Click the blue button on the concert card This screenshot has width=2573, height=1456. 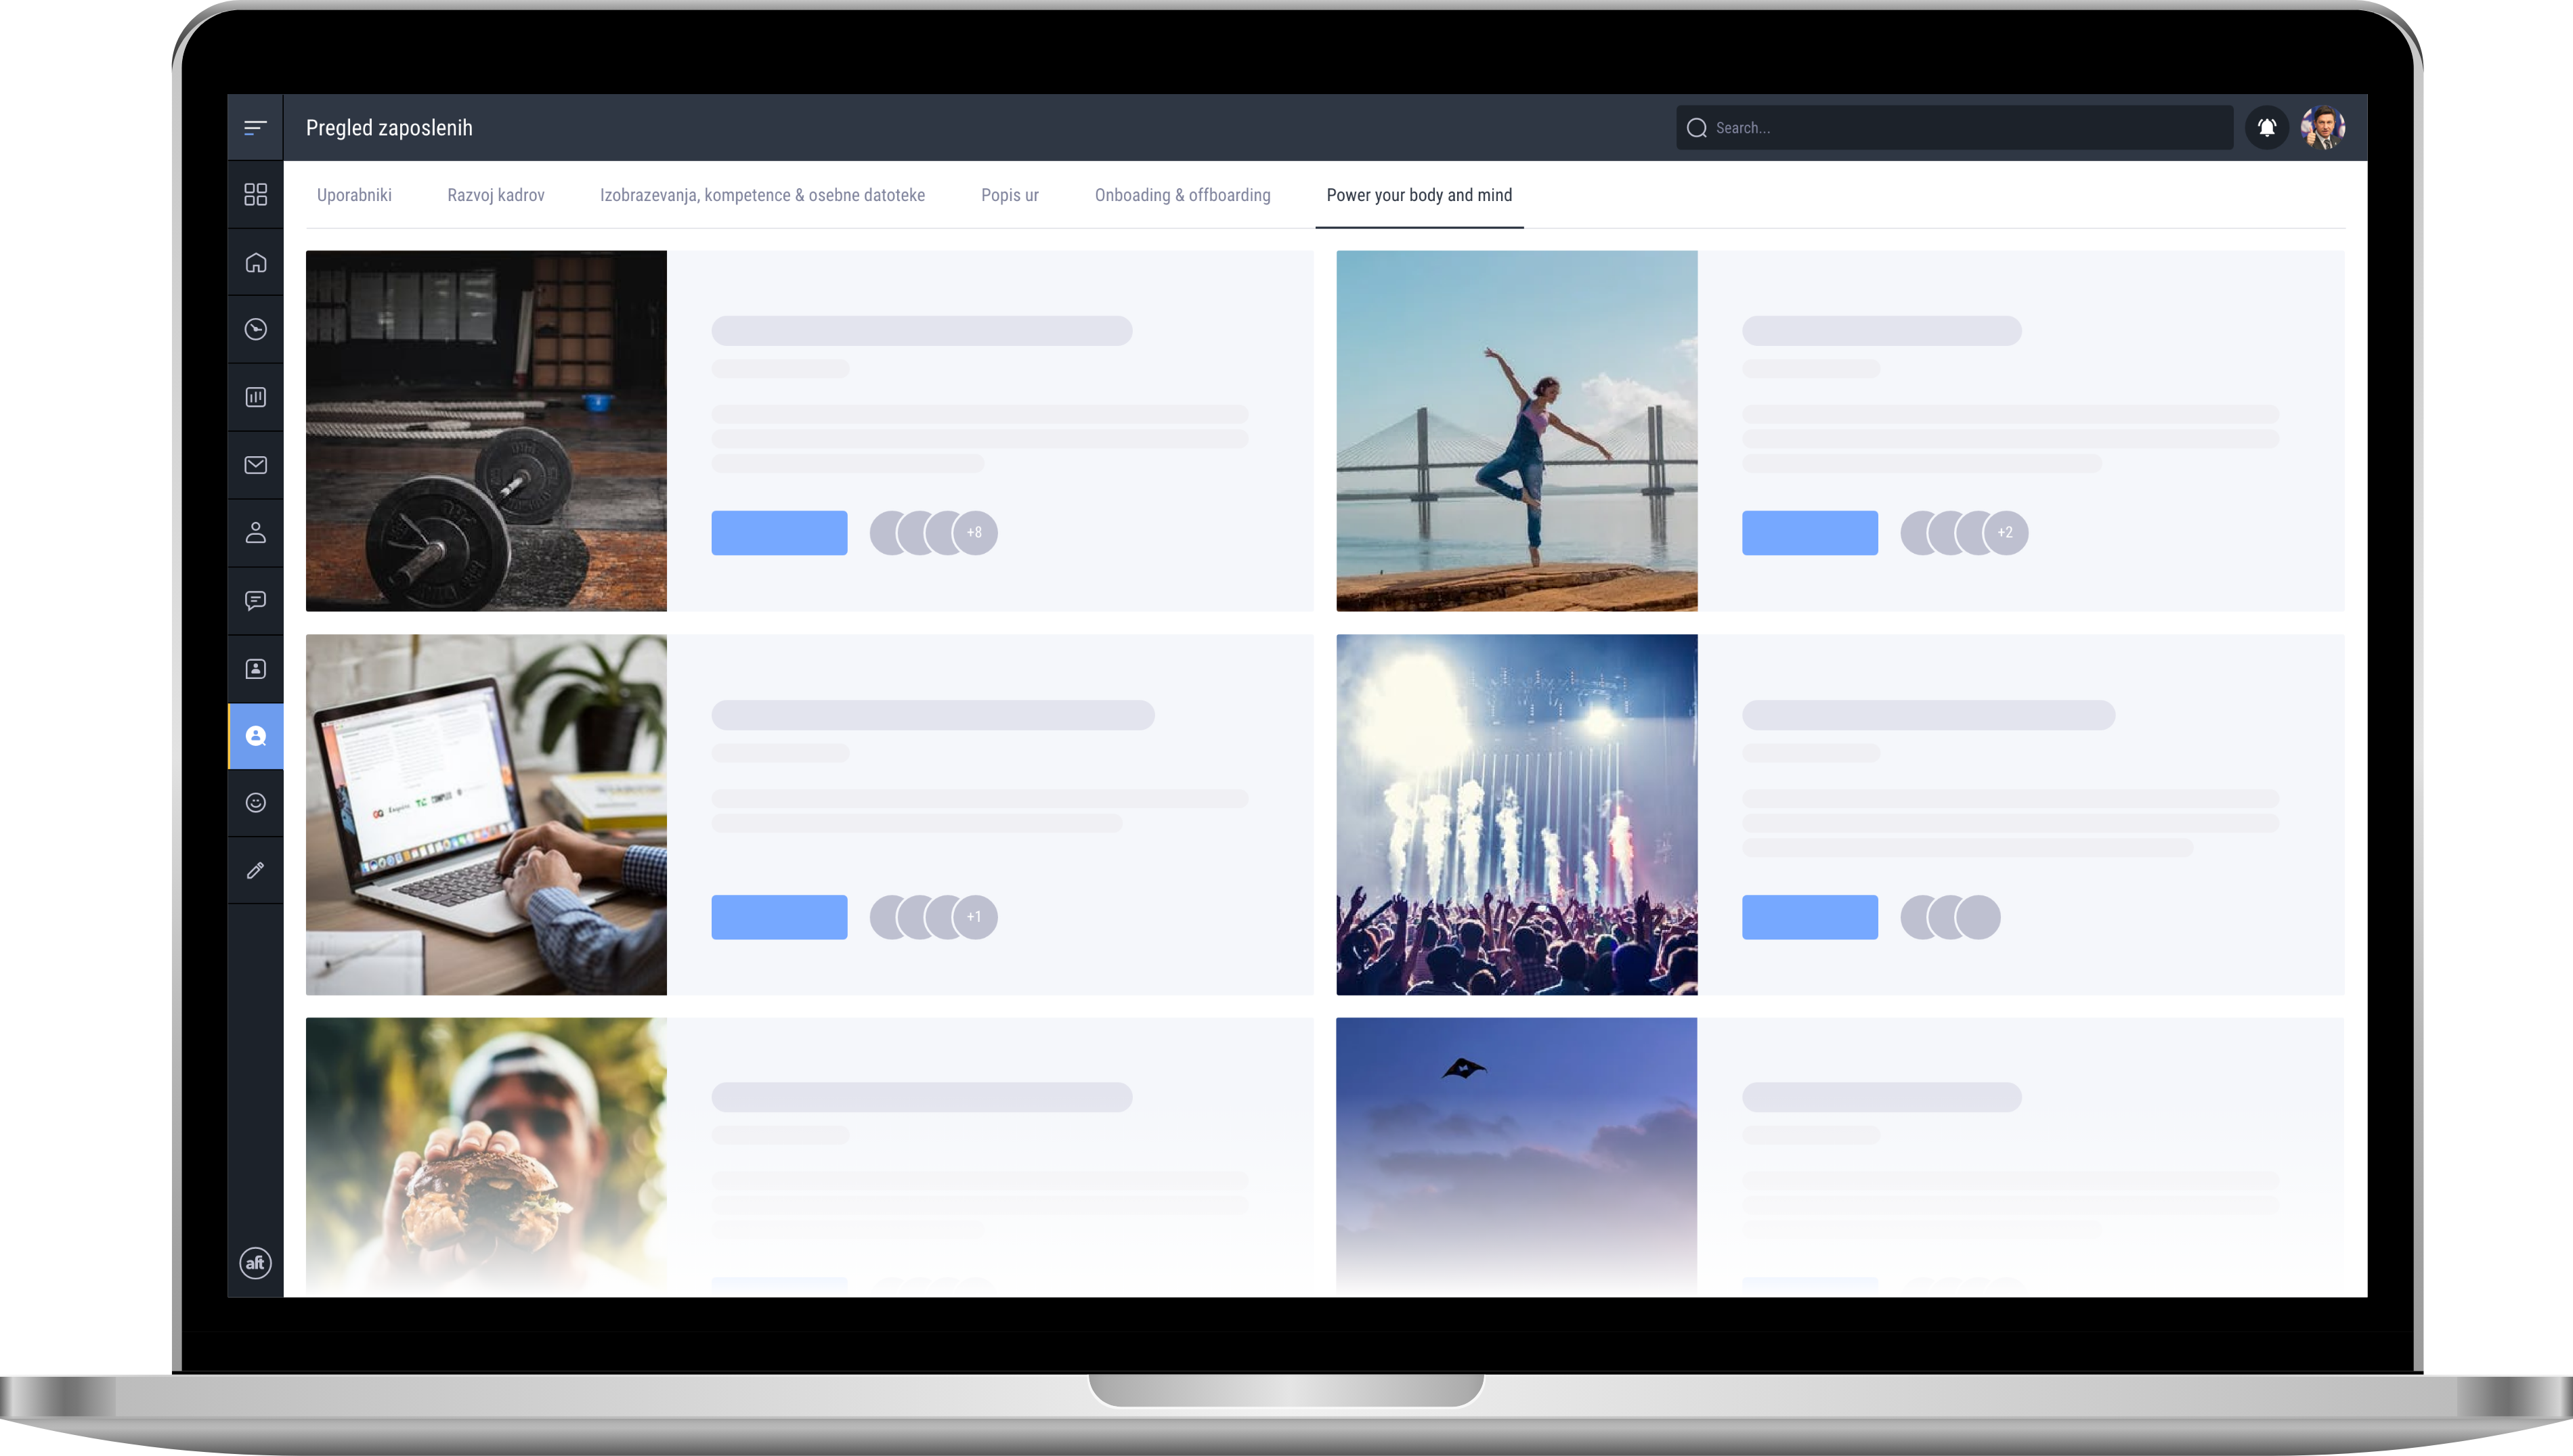point(1809,917)
